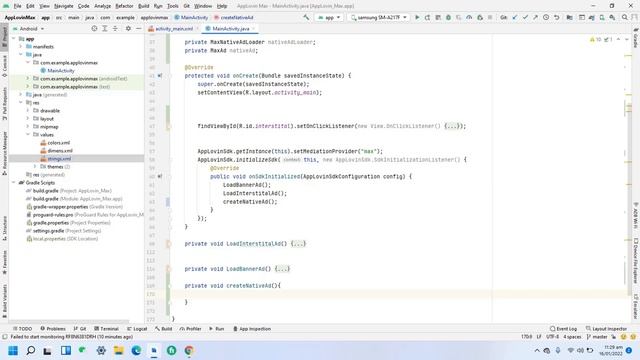This screenshot has width=640, height=360.
Task: Click the Git Update Project arrow icon
Action: [x=515, y=18]
